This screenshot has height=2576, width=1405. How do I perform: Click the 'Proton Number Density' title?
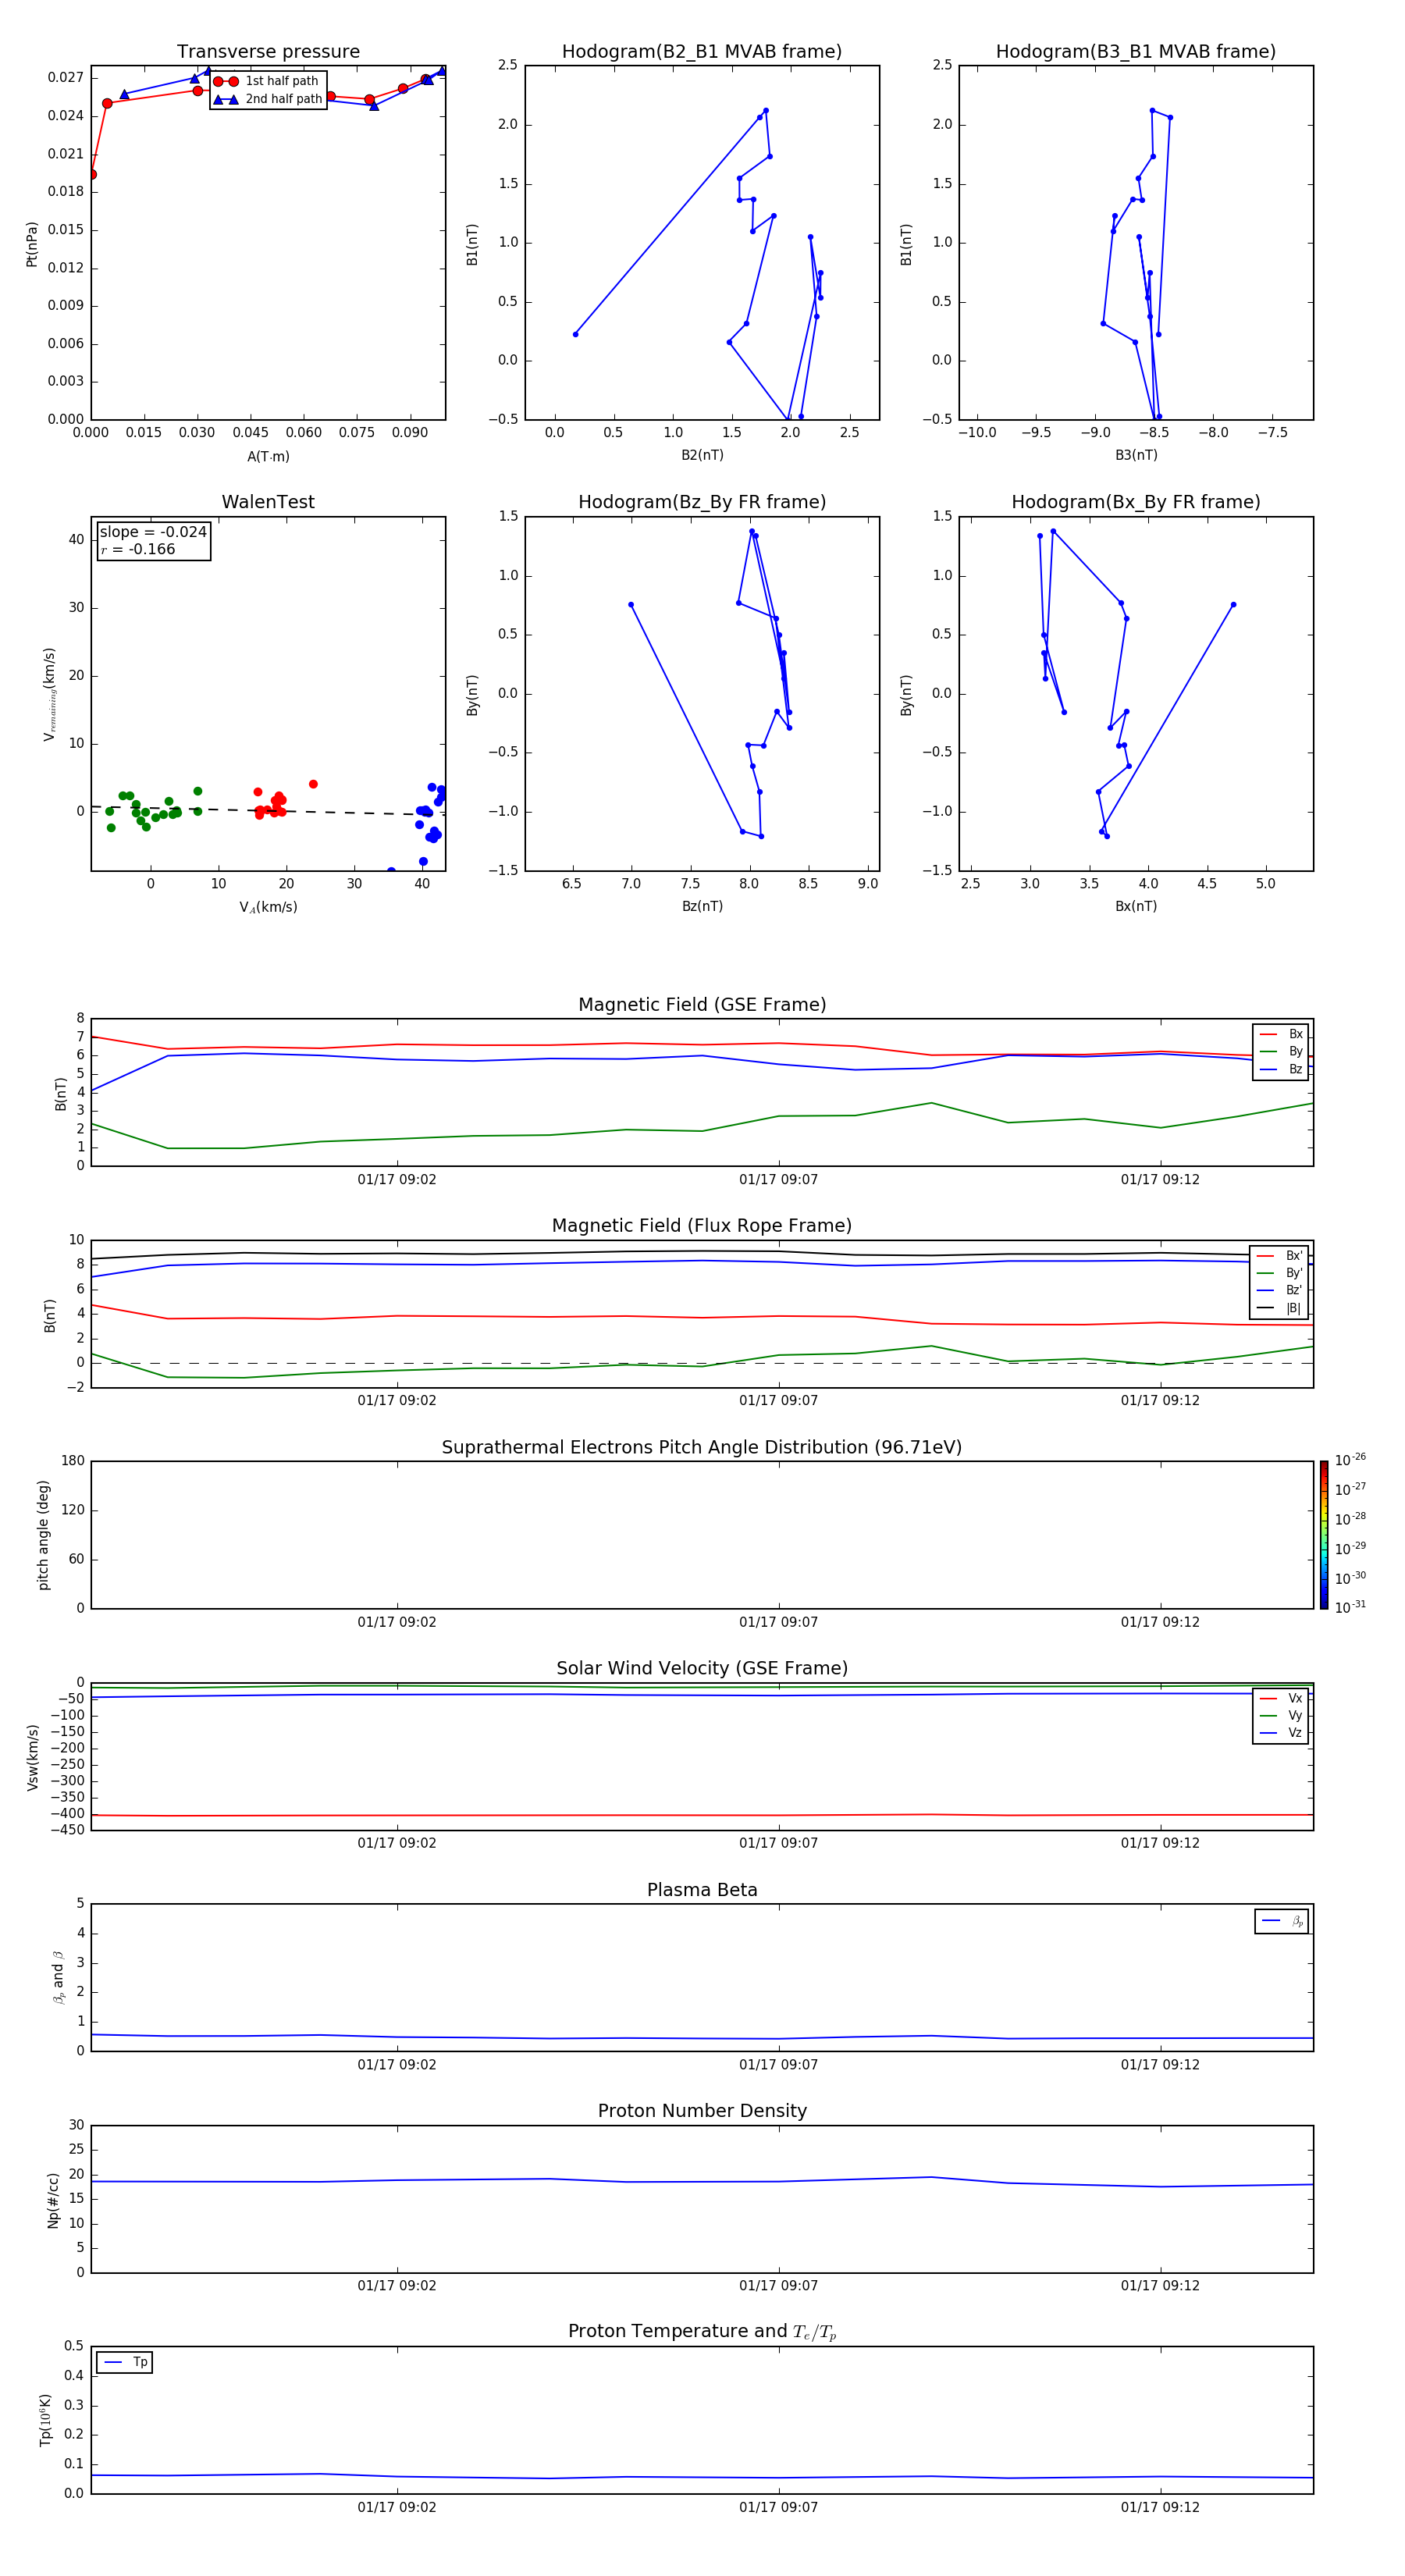702,2111
